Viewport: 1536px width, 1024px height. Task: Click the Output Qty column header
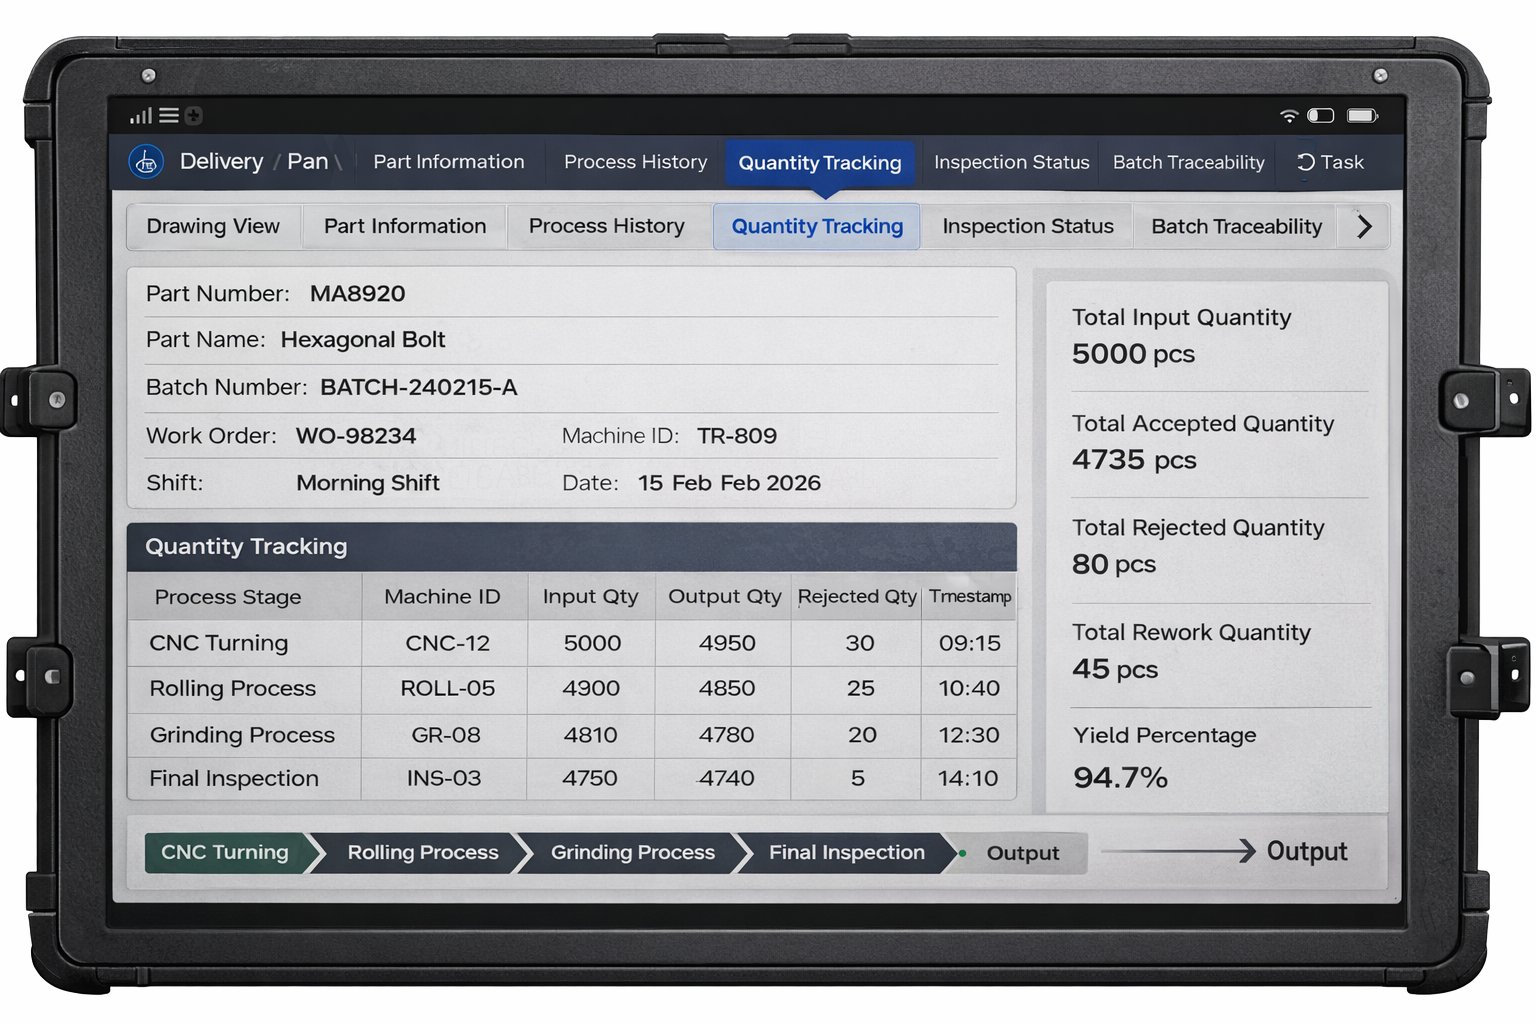click(725, 597)
